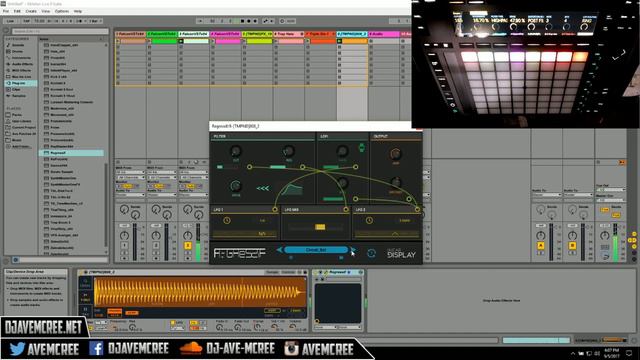The image size is (640, 360).
Task: Select Regressif in the plug-ins list
Action: (x=71, y=153)
